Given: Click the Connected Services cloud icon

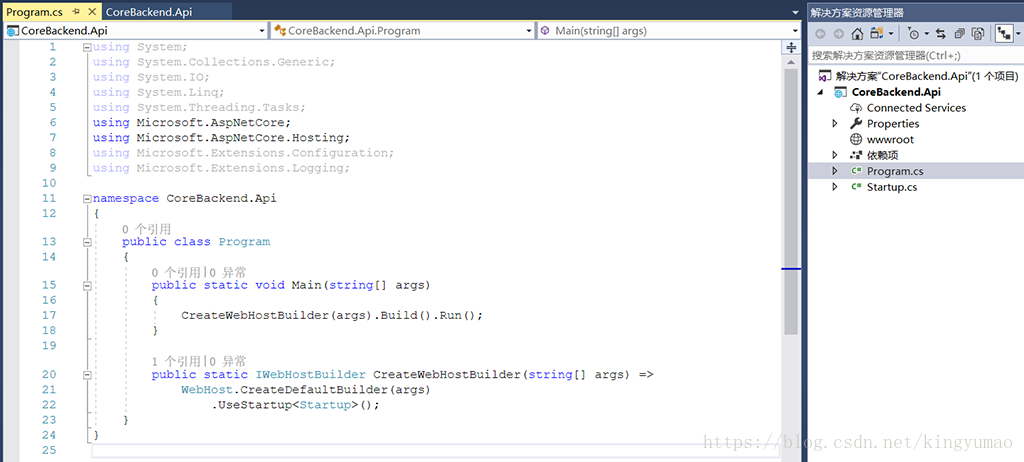Looking at the screenshot, I should 856,108.
